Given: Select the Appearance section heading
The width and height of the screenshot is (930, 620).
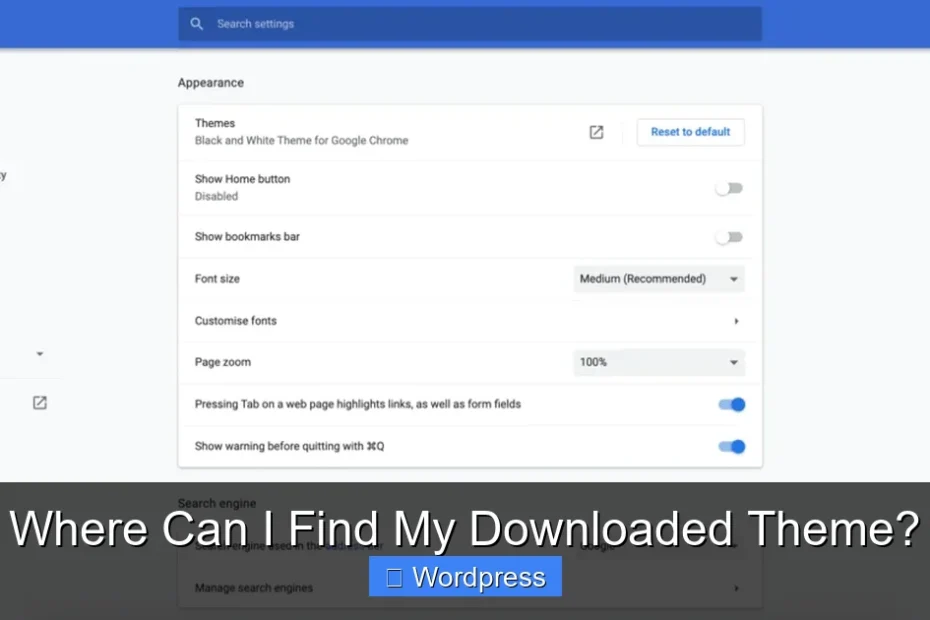Looking at the screenshot, I should [x=211, y=82].
